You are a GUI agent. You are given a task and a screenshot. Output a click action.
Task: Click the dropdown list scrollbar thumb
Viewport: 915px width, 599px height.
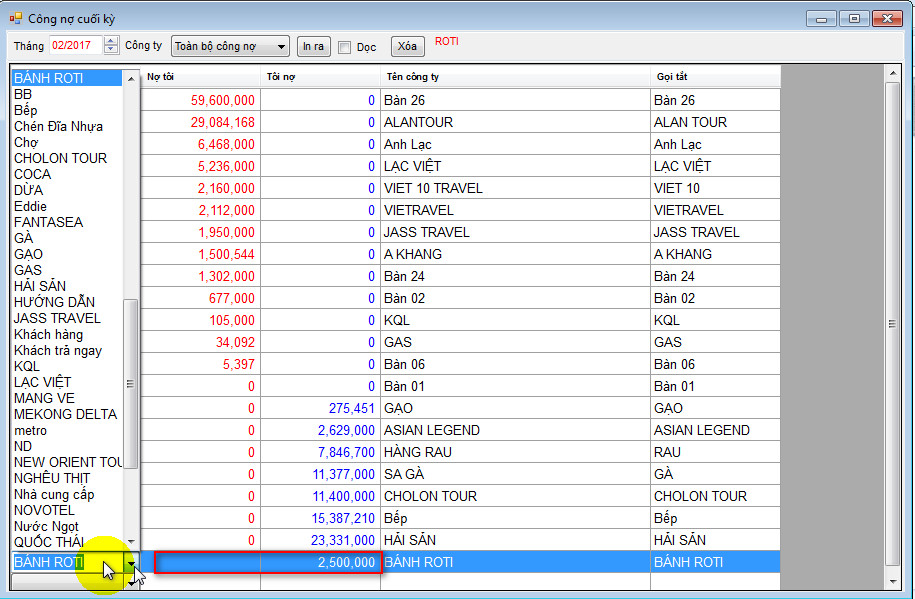coord(131,384)
